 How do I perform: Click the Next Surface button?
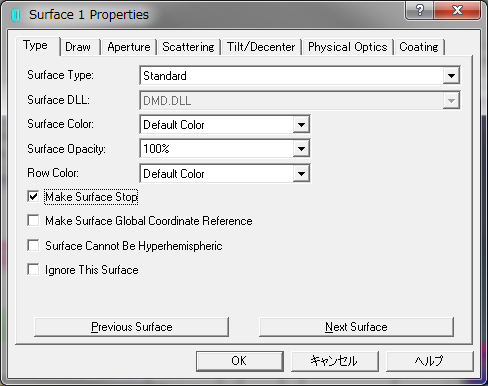click(x=356, y=327)
